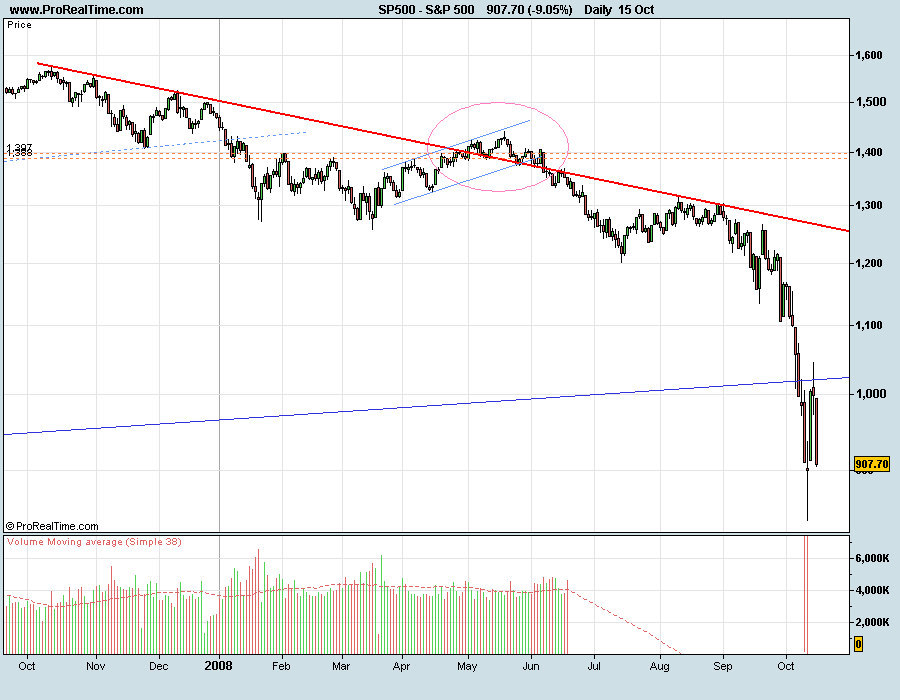Click the 'Feb' time axis label
This screenshot has height=700, width=900.
(x=281, y=666)
